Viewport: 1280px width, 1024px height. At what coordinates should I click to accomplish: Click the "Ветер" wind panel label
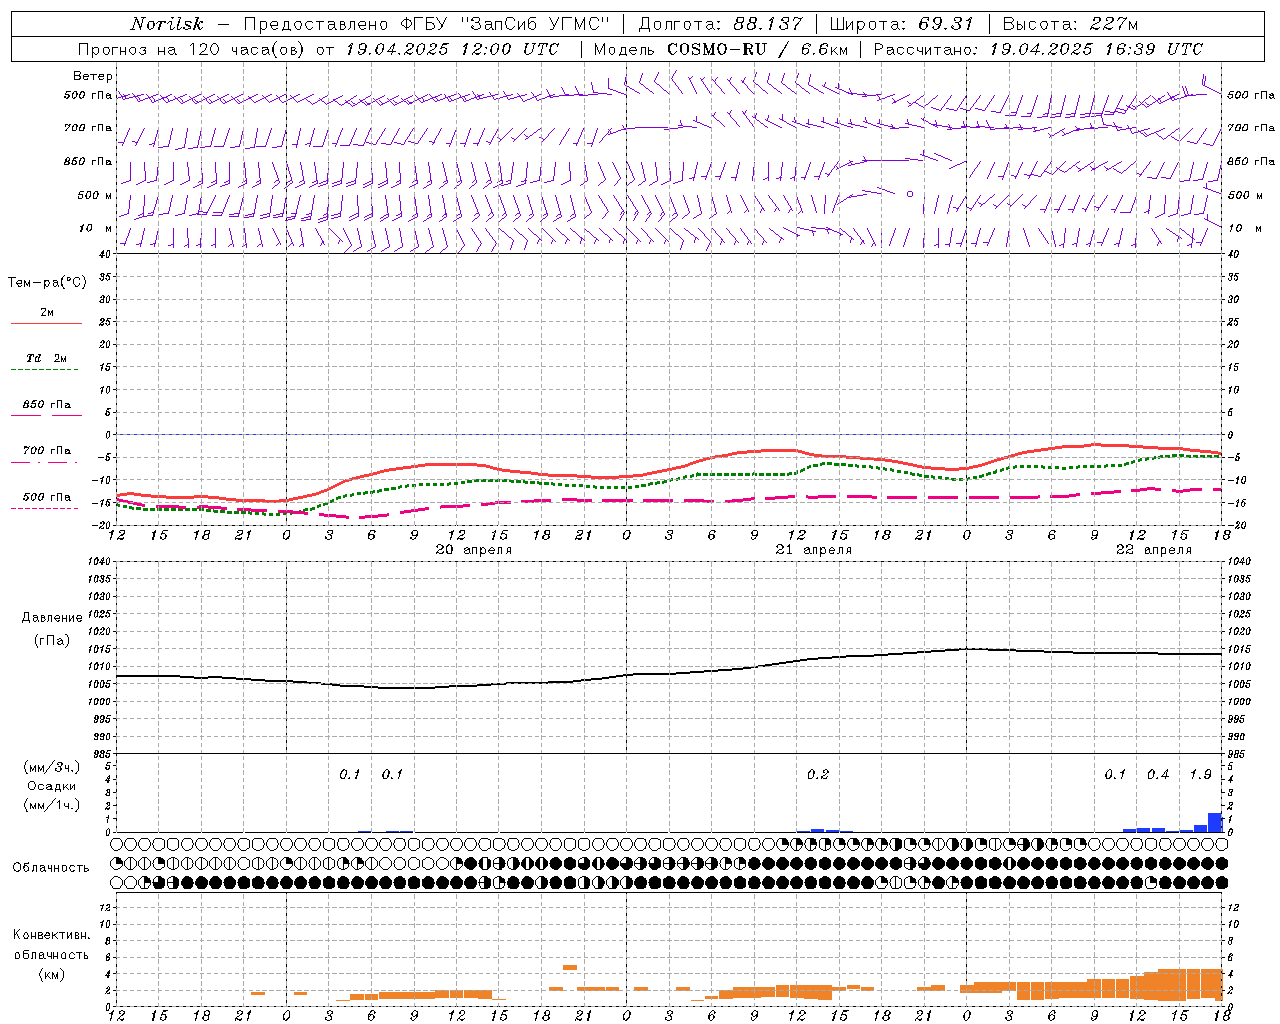click(x=93, y=76)
